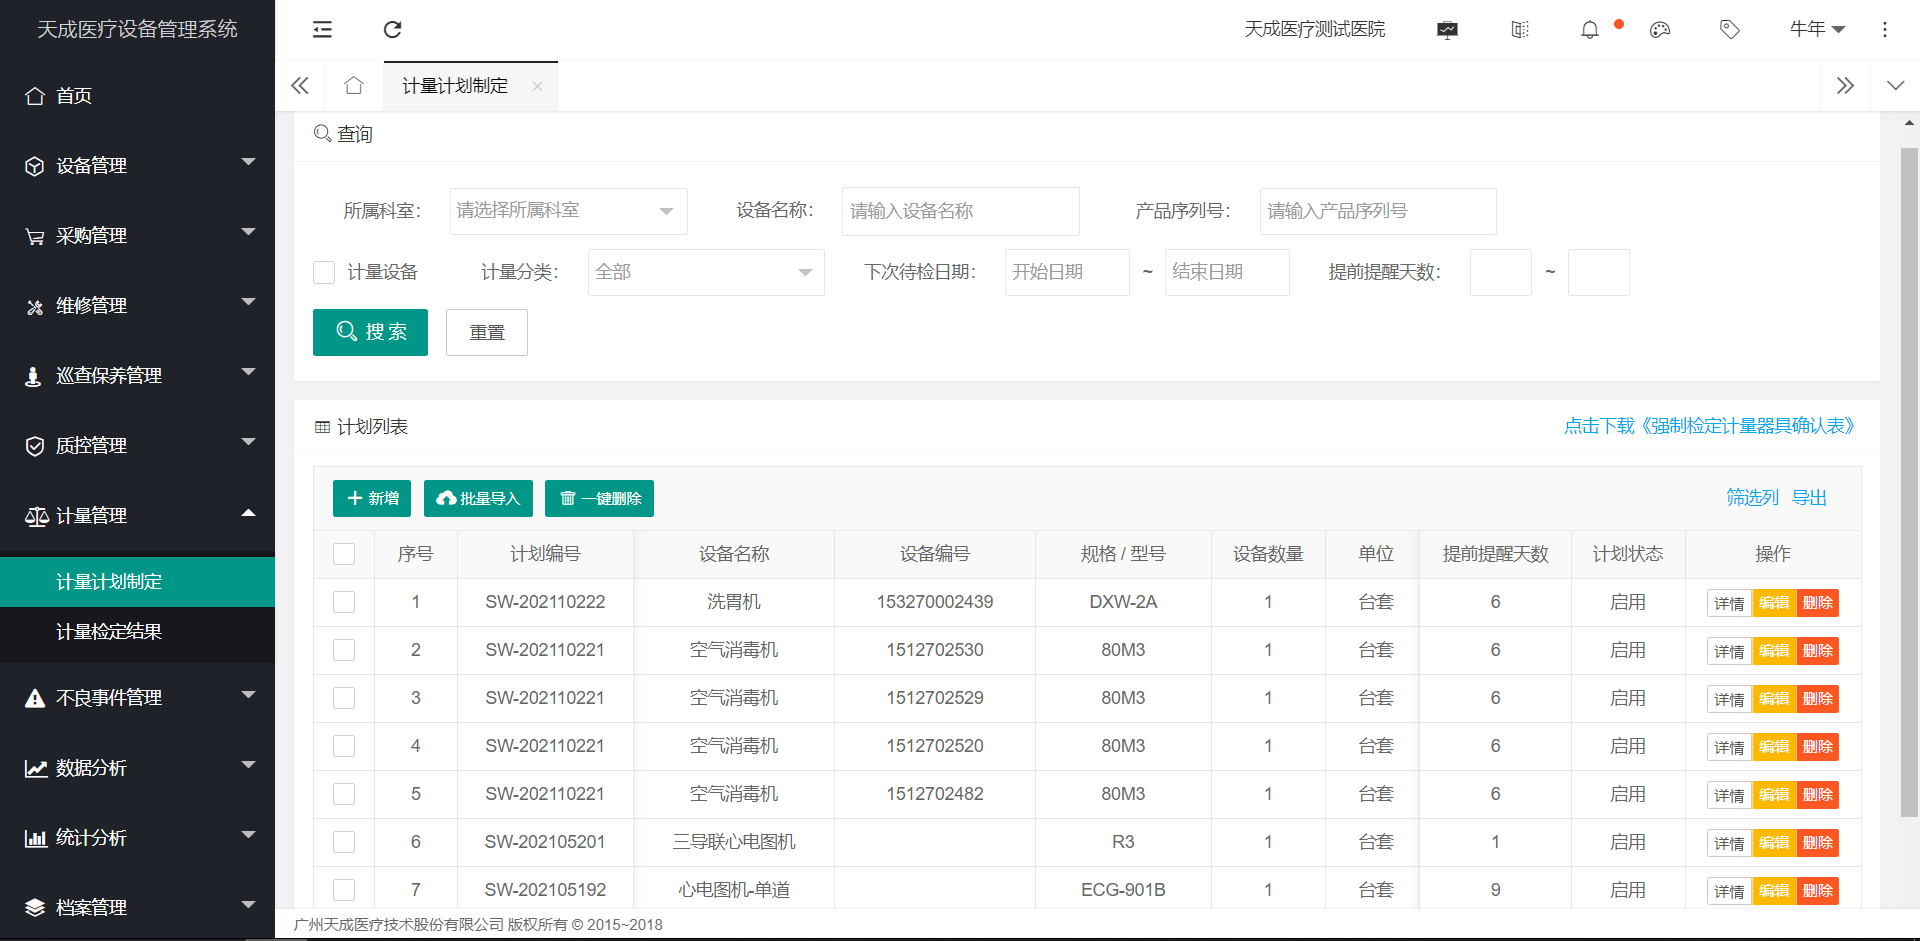
Task: Expand the 设备管理 menu
Action: click(248, 162)
